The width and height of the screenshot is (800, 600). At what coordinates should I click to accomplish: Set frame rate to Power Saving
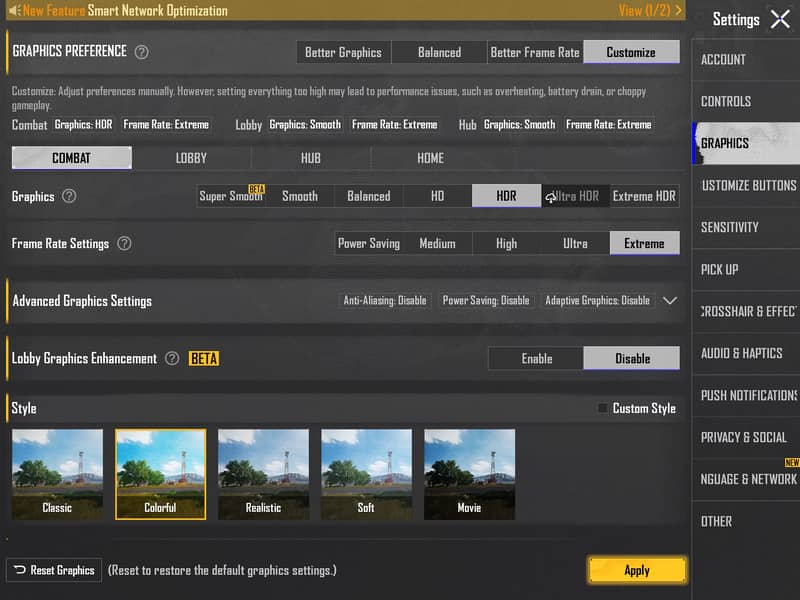tap(369, 243)
